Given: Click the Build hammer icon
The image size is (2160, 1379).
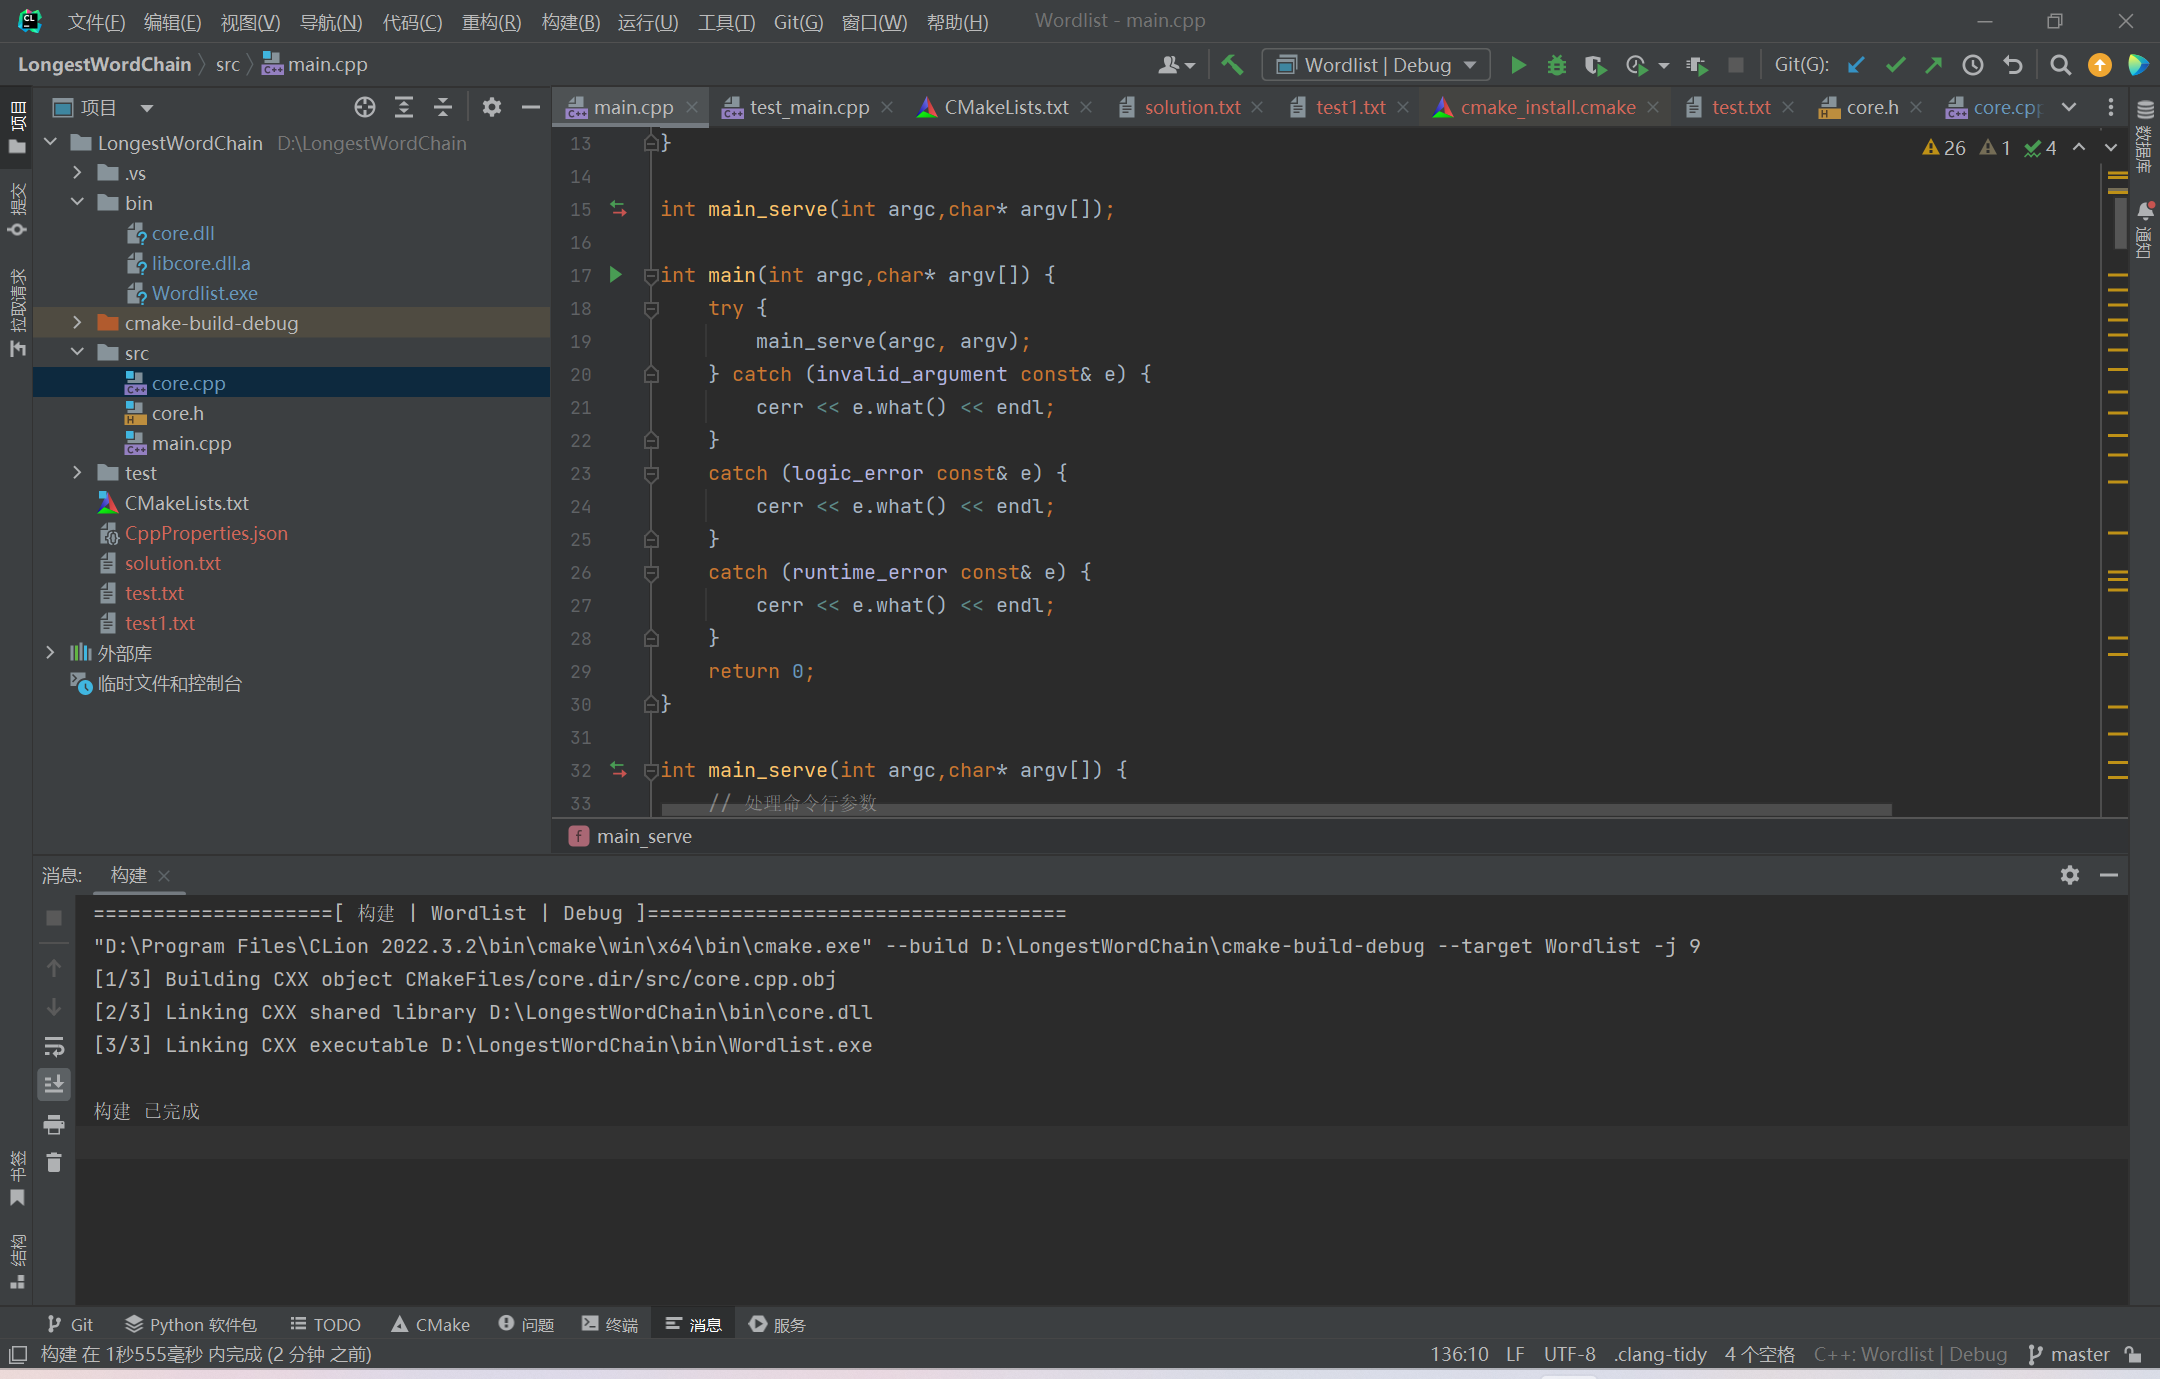Looking at the screenshot, I should pos(1232,65).
